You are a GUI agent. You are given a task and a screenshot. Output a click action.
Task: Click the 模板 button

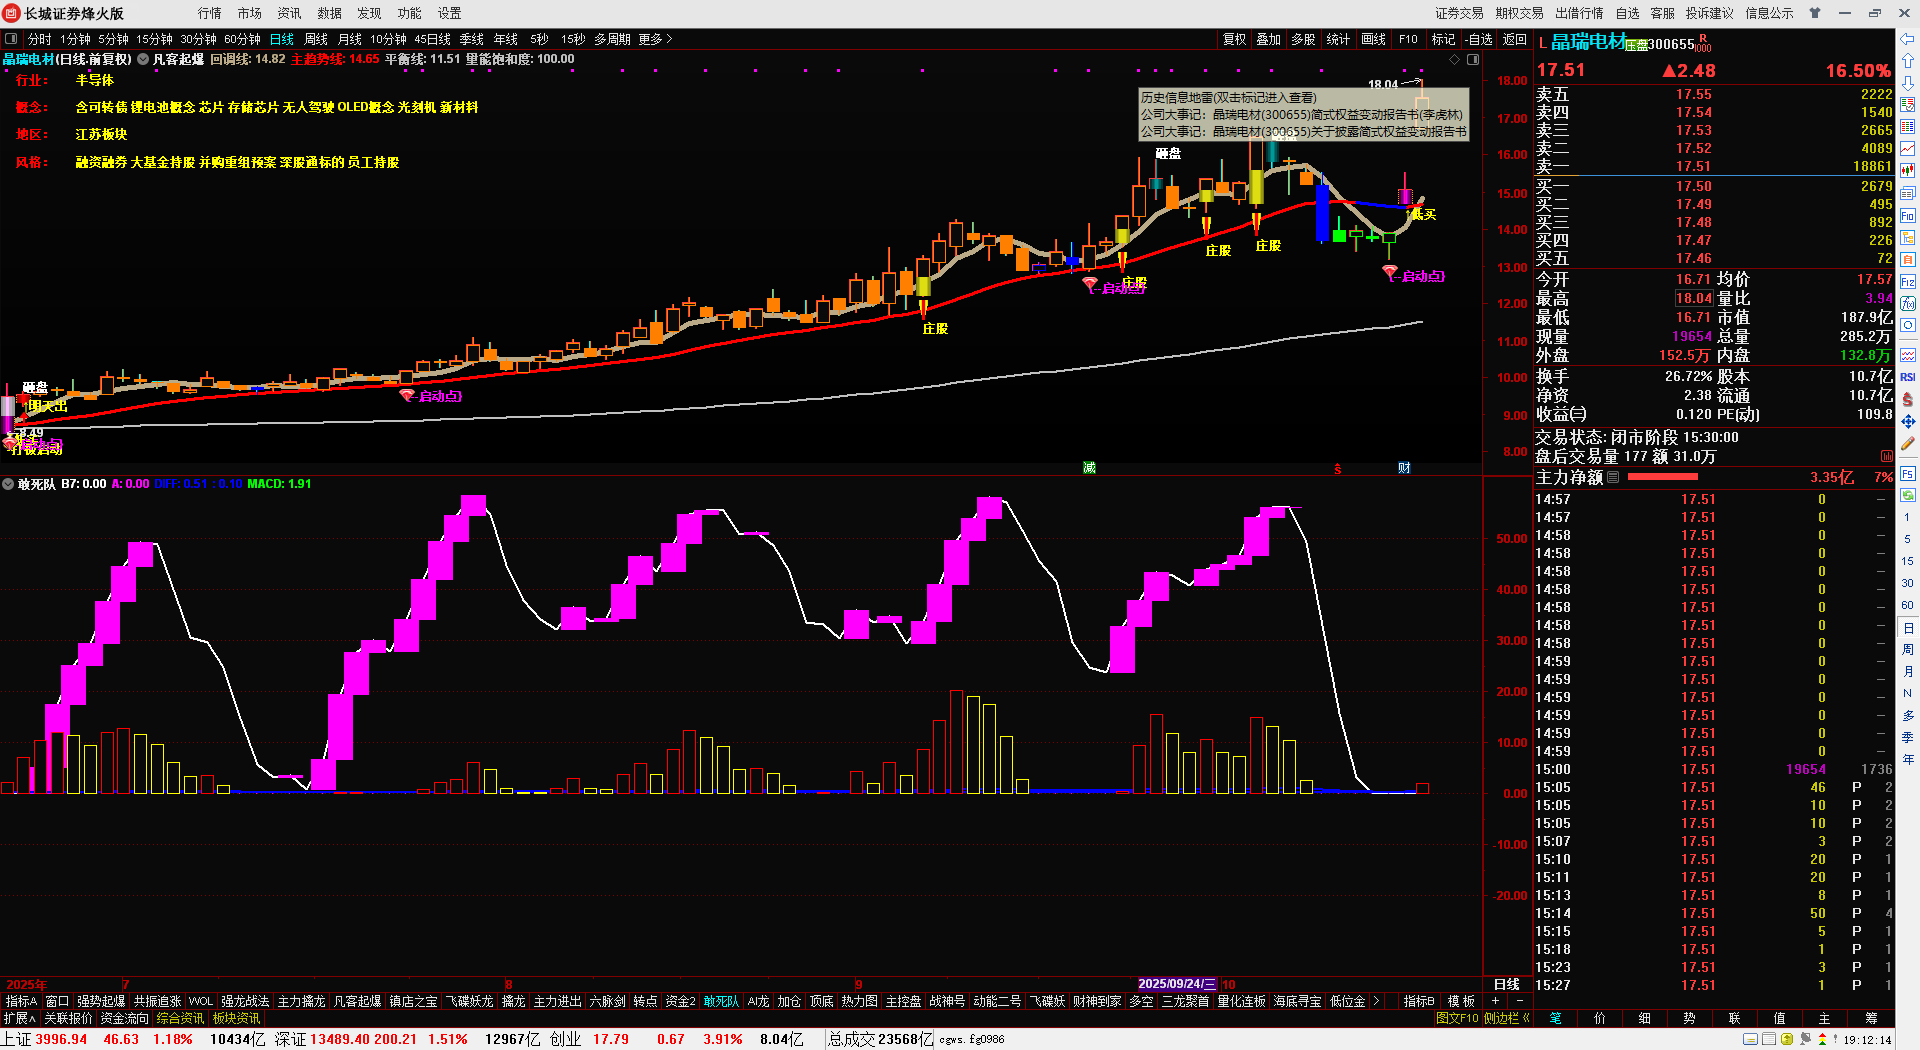click(x=1461, y=1001)
